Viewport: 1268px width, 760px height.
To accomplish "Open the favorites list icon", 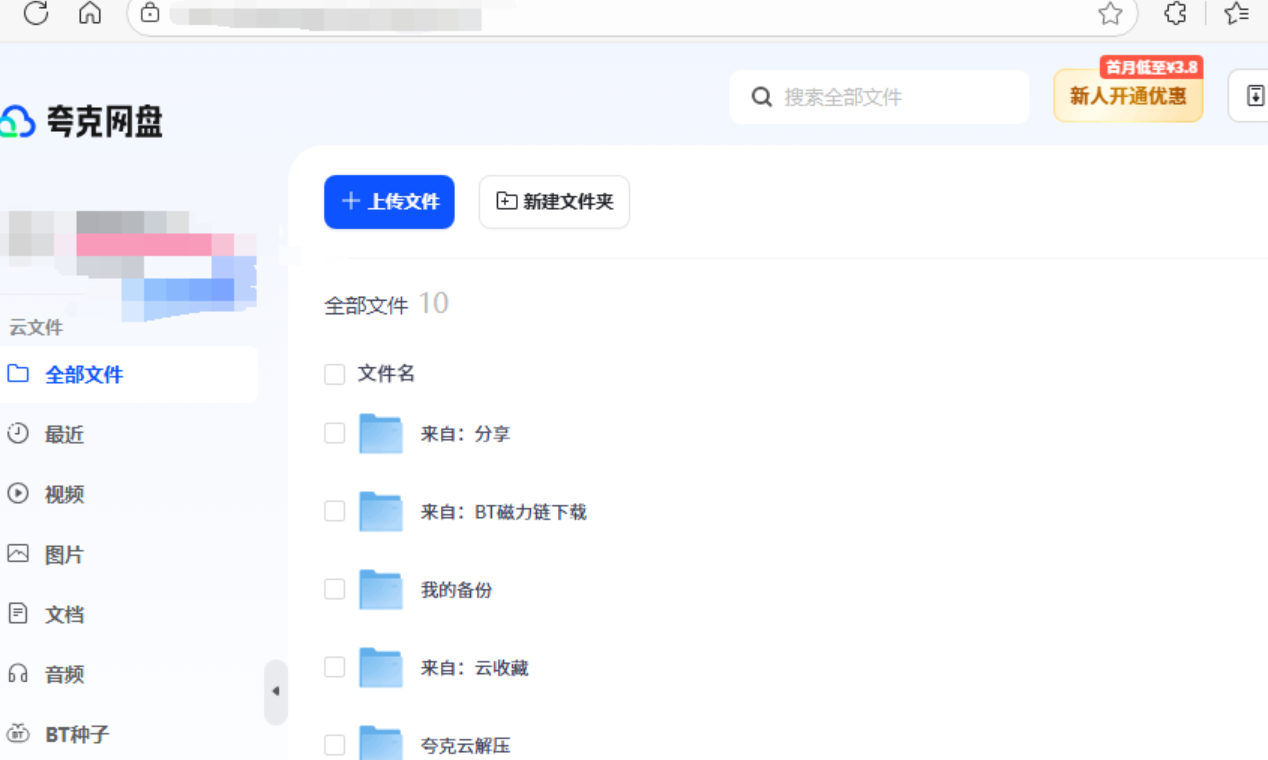I will coord(1237,13).
